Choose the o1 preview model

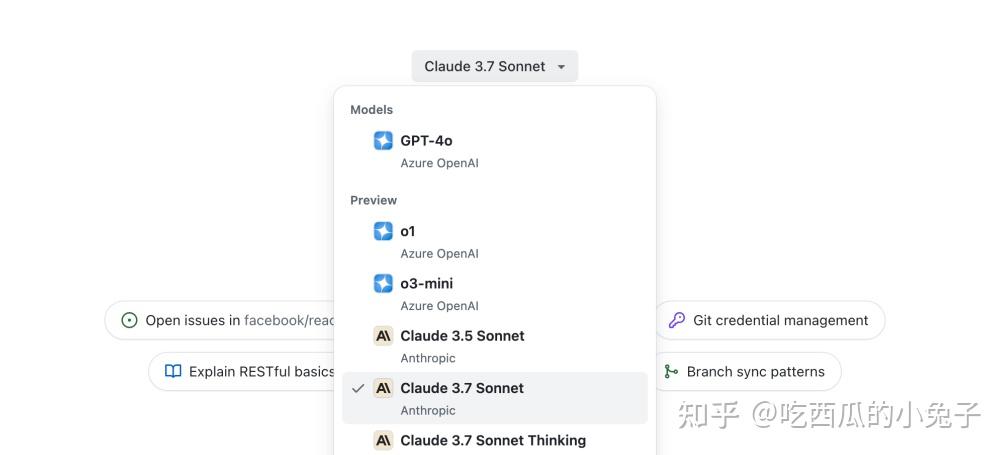(408, 231)
